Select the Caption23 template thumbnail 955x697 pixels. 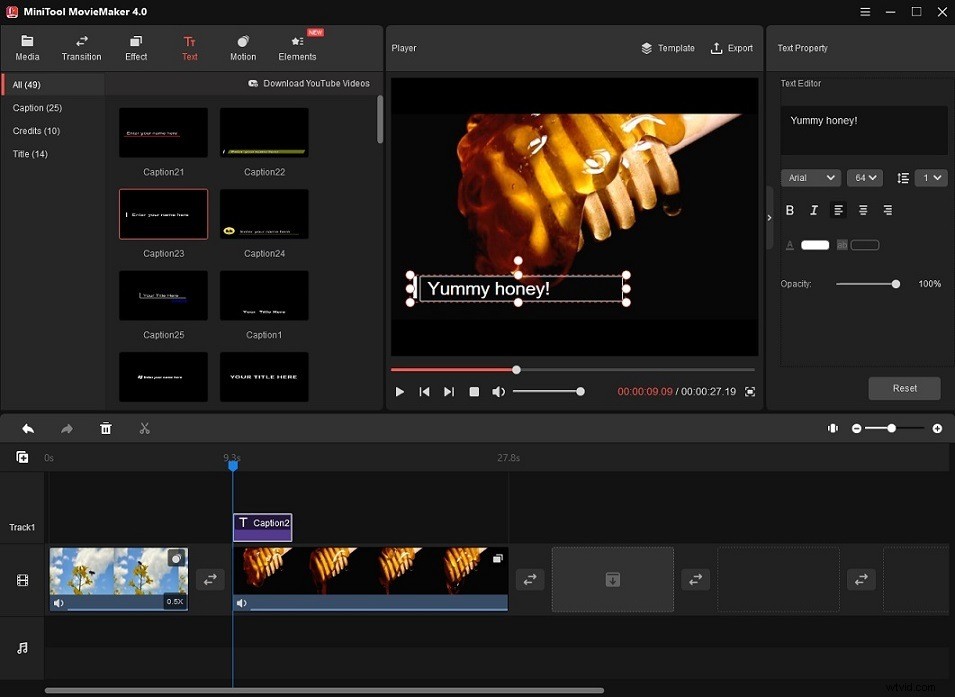coord(163,214)
